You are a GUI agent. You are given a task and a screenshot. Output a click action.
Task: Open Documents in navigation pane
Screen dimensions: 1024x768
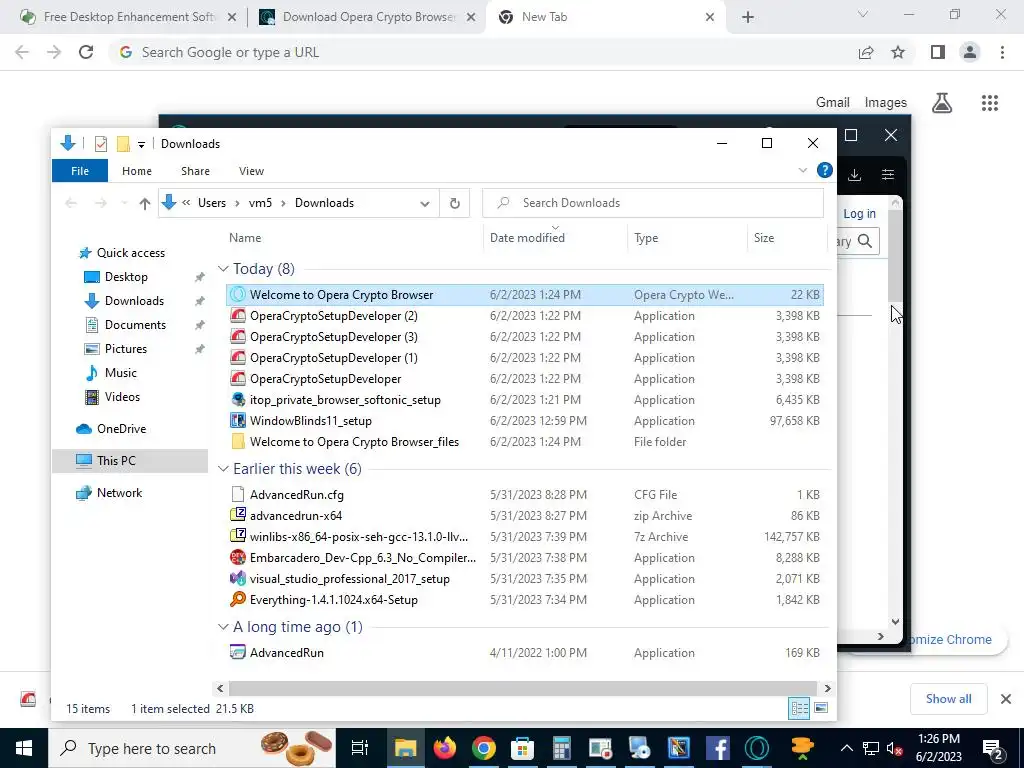(x=135, y=325)
